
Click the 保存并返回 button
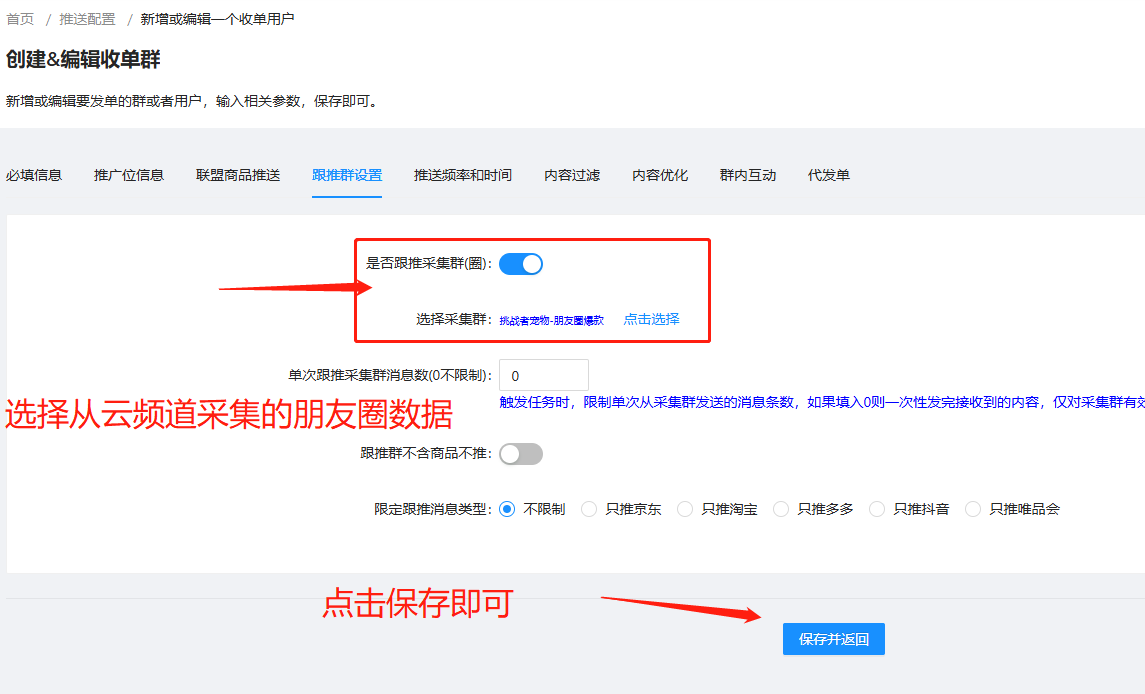[x=833, y=639]
